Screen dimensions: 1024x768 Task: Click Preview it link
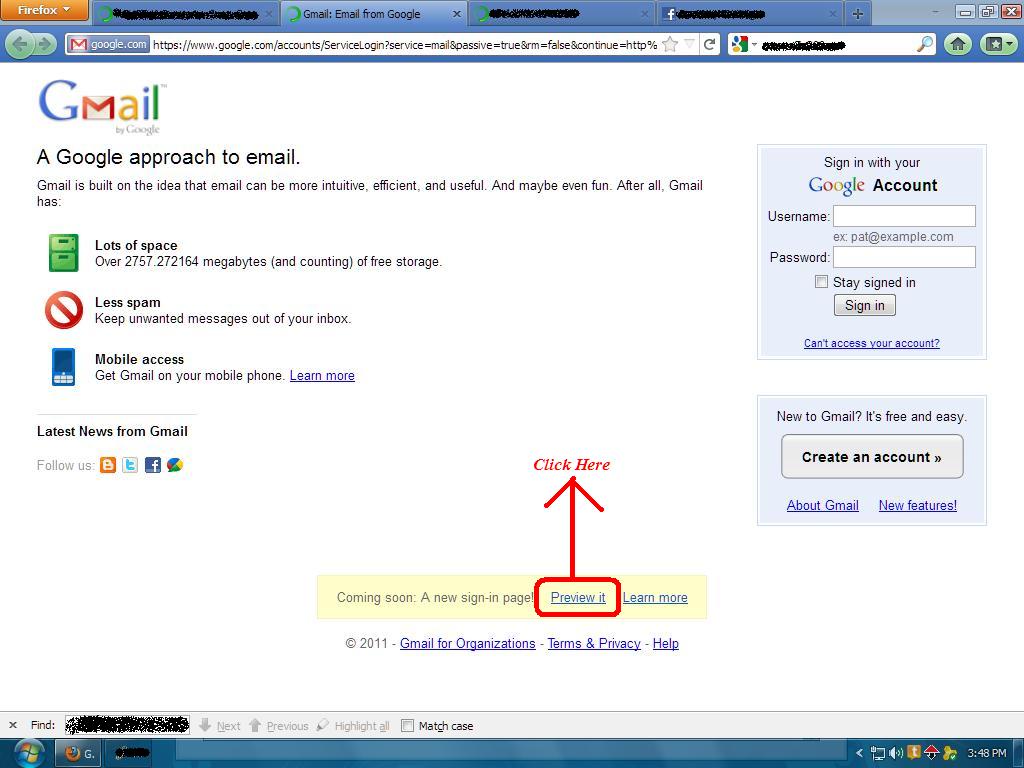578,598
